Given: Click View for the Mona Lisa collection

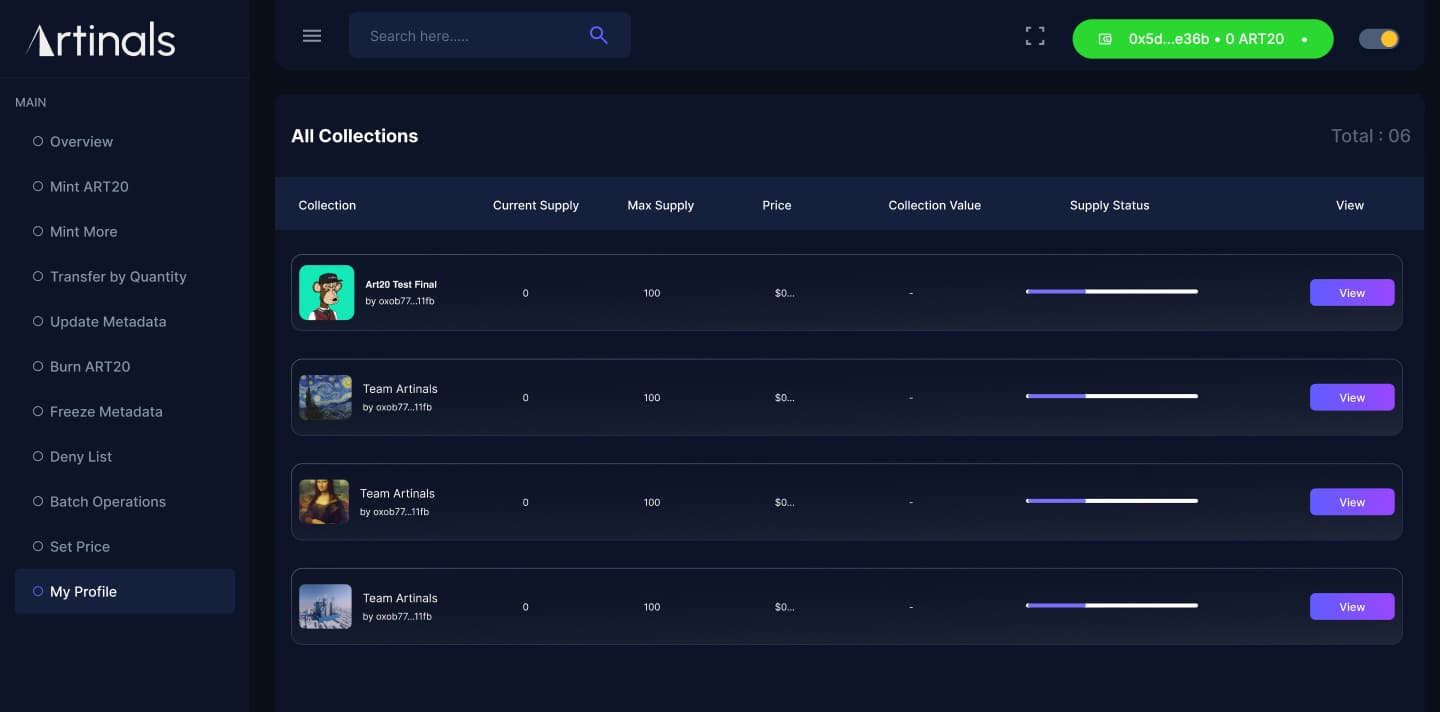Looking at the screenshot, I should 1352,502.
